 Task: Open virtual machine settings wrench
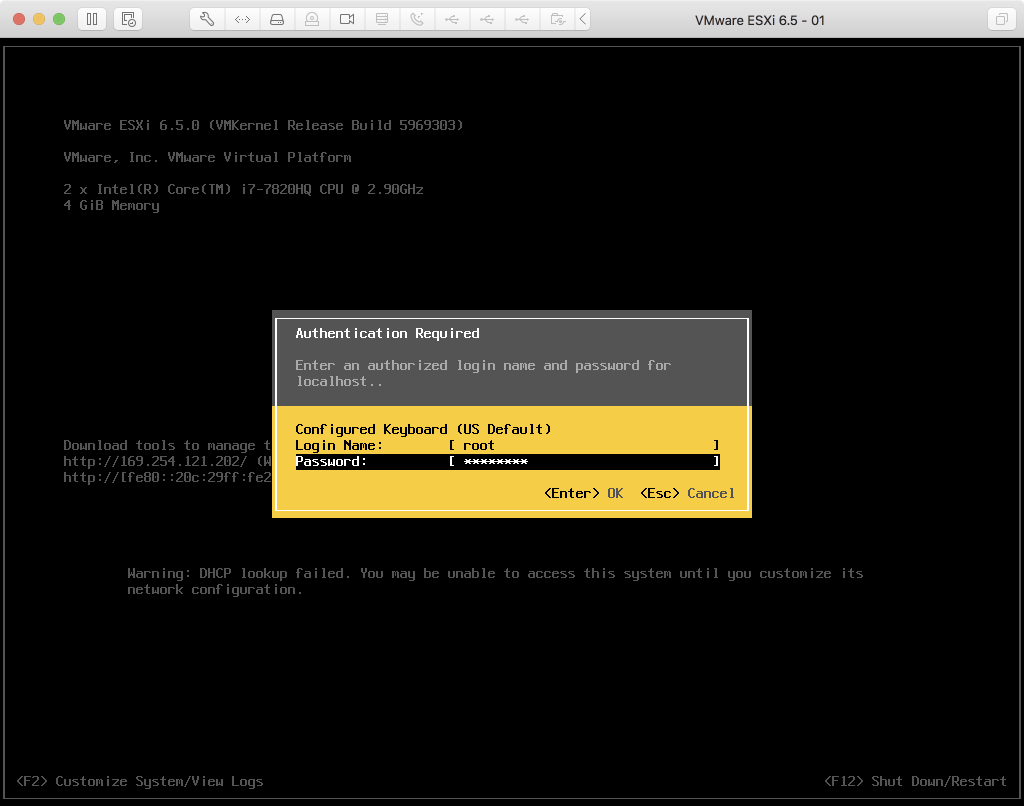click(x=207, y=19)
